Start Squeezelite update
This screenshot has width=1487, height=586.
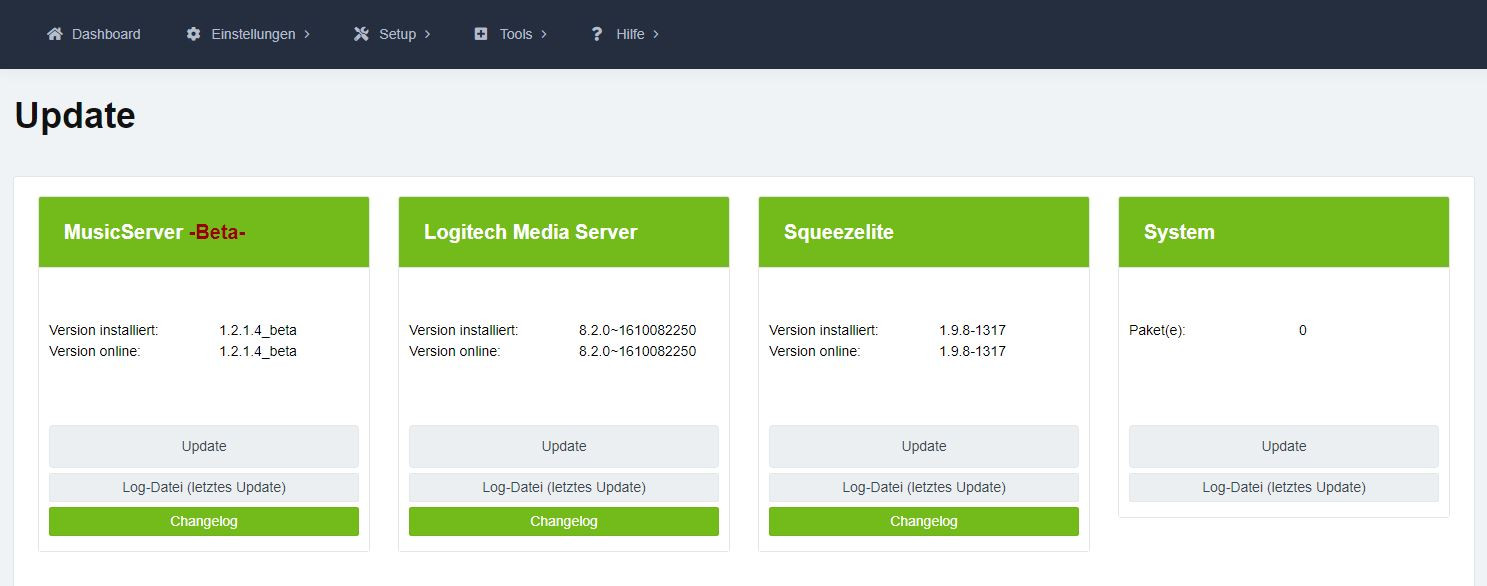point(923,446)
